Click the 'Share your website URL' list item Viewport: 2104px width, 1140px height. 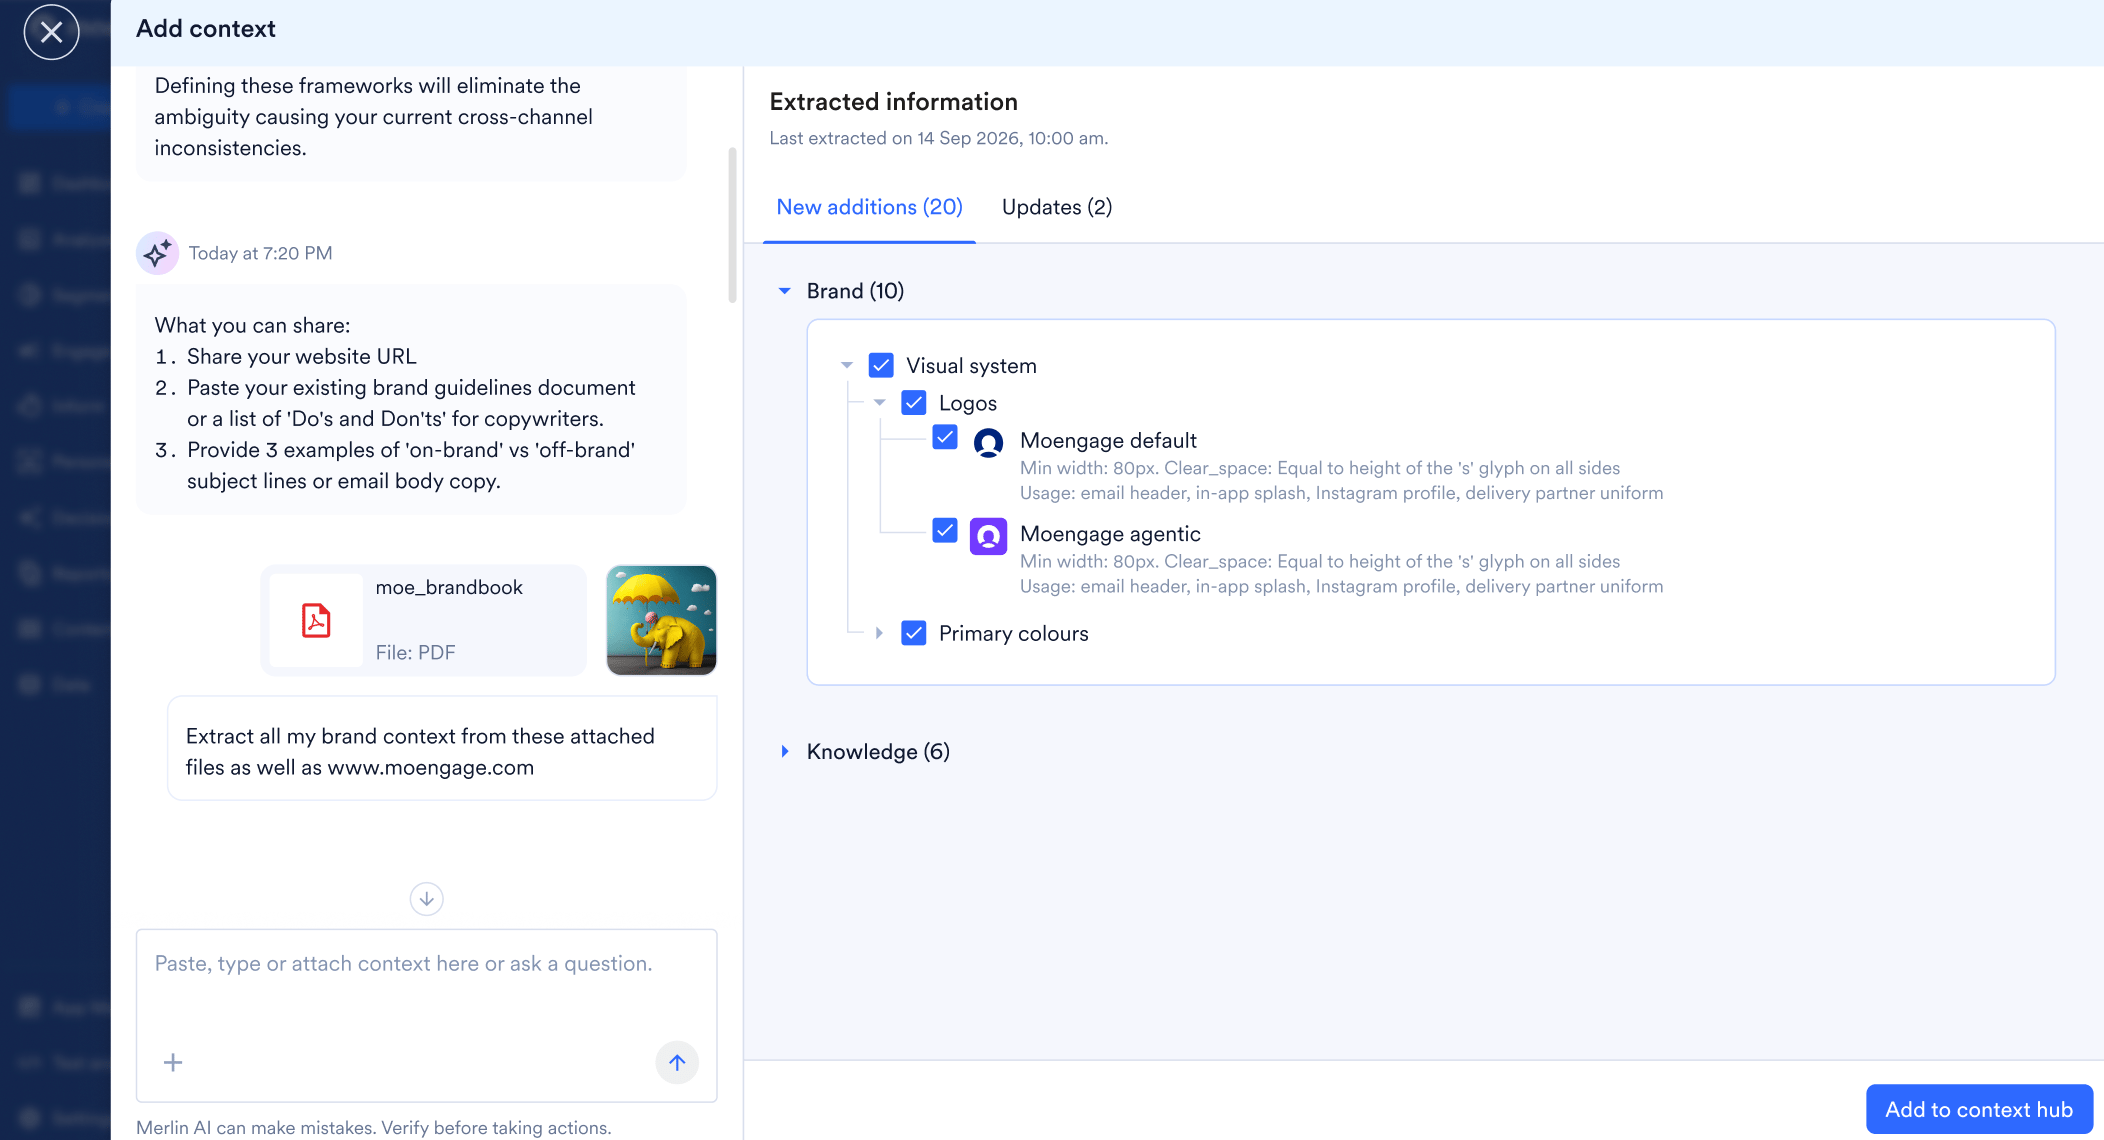(x=301, y=356)
